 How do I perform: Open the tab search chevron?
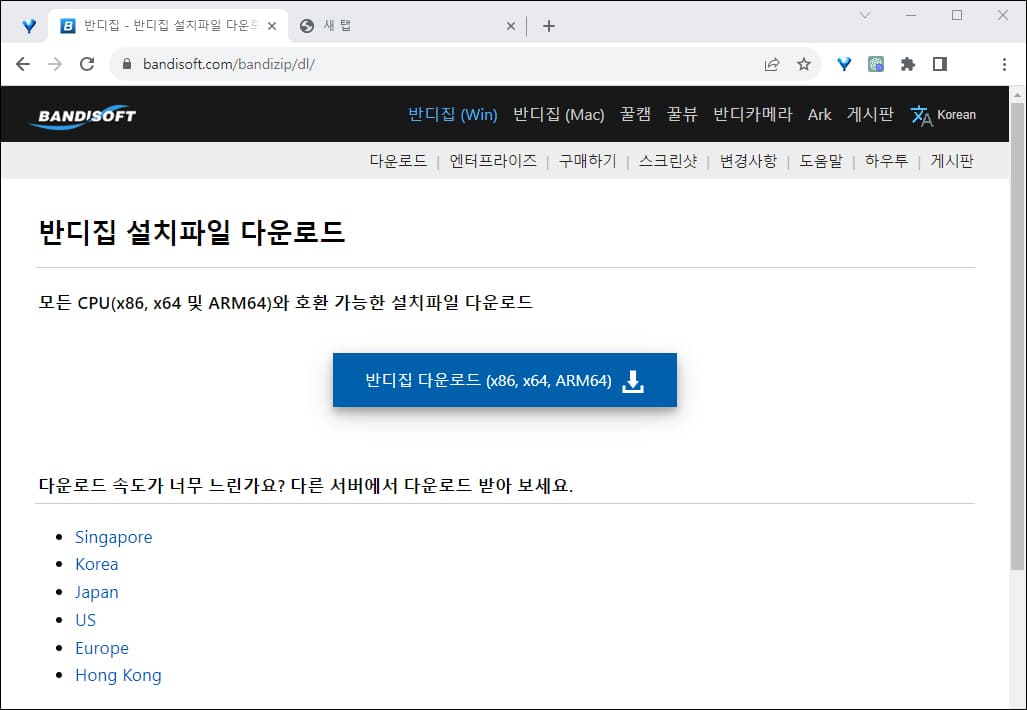(866, 15)
